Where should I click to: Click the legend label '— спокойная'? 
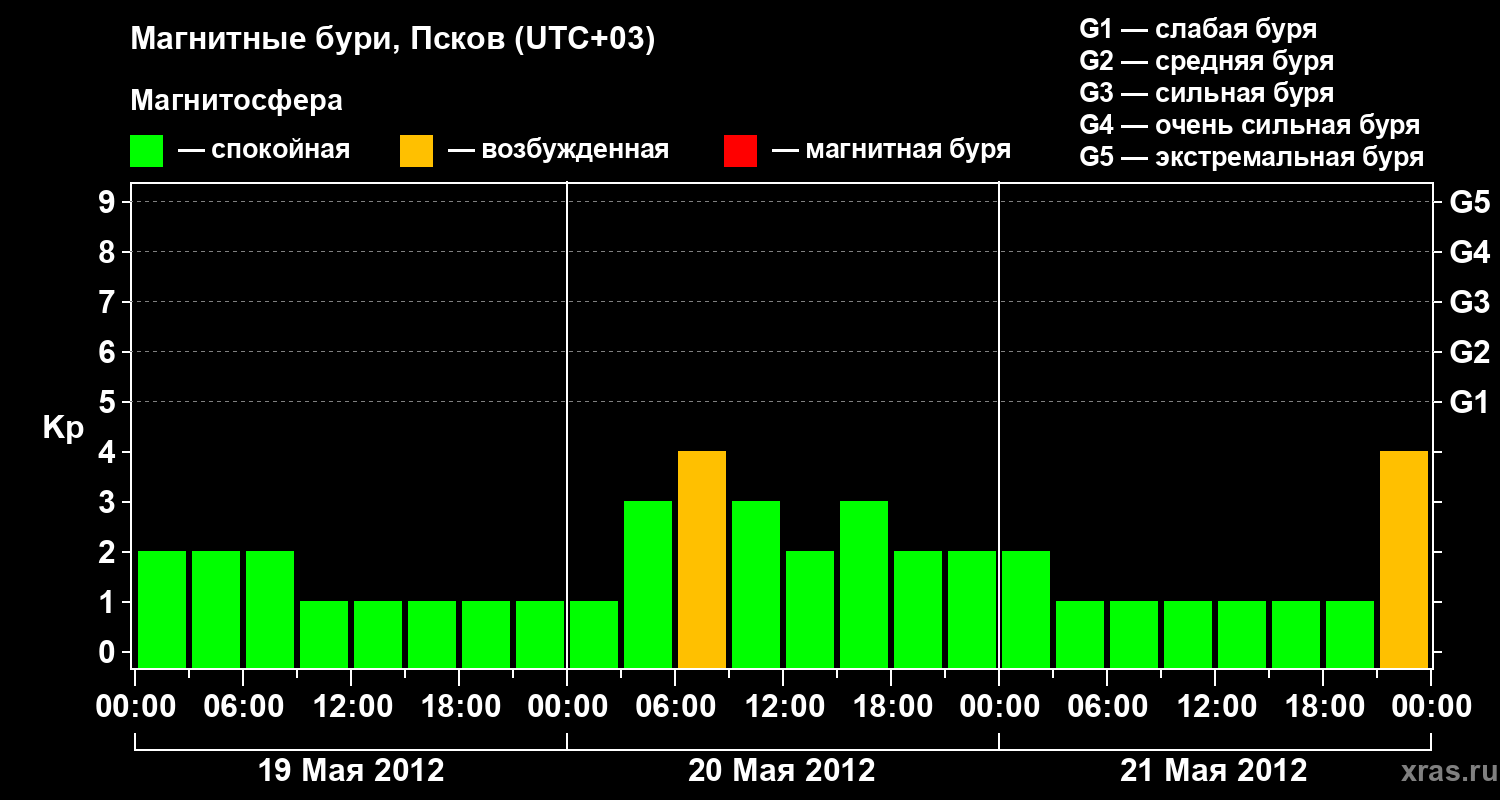(x=264, y=150)
